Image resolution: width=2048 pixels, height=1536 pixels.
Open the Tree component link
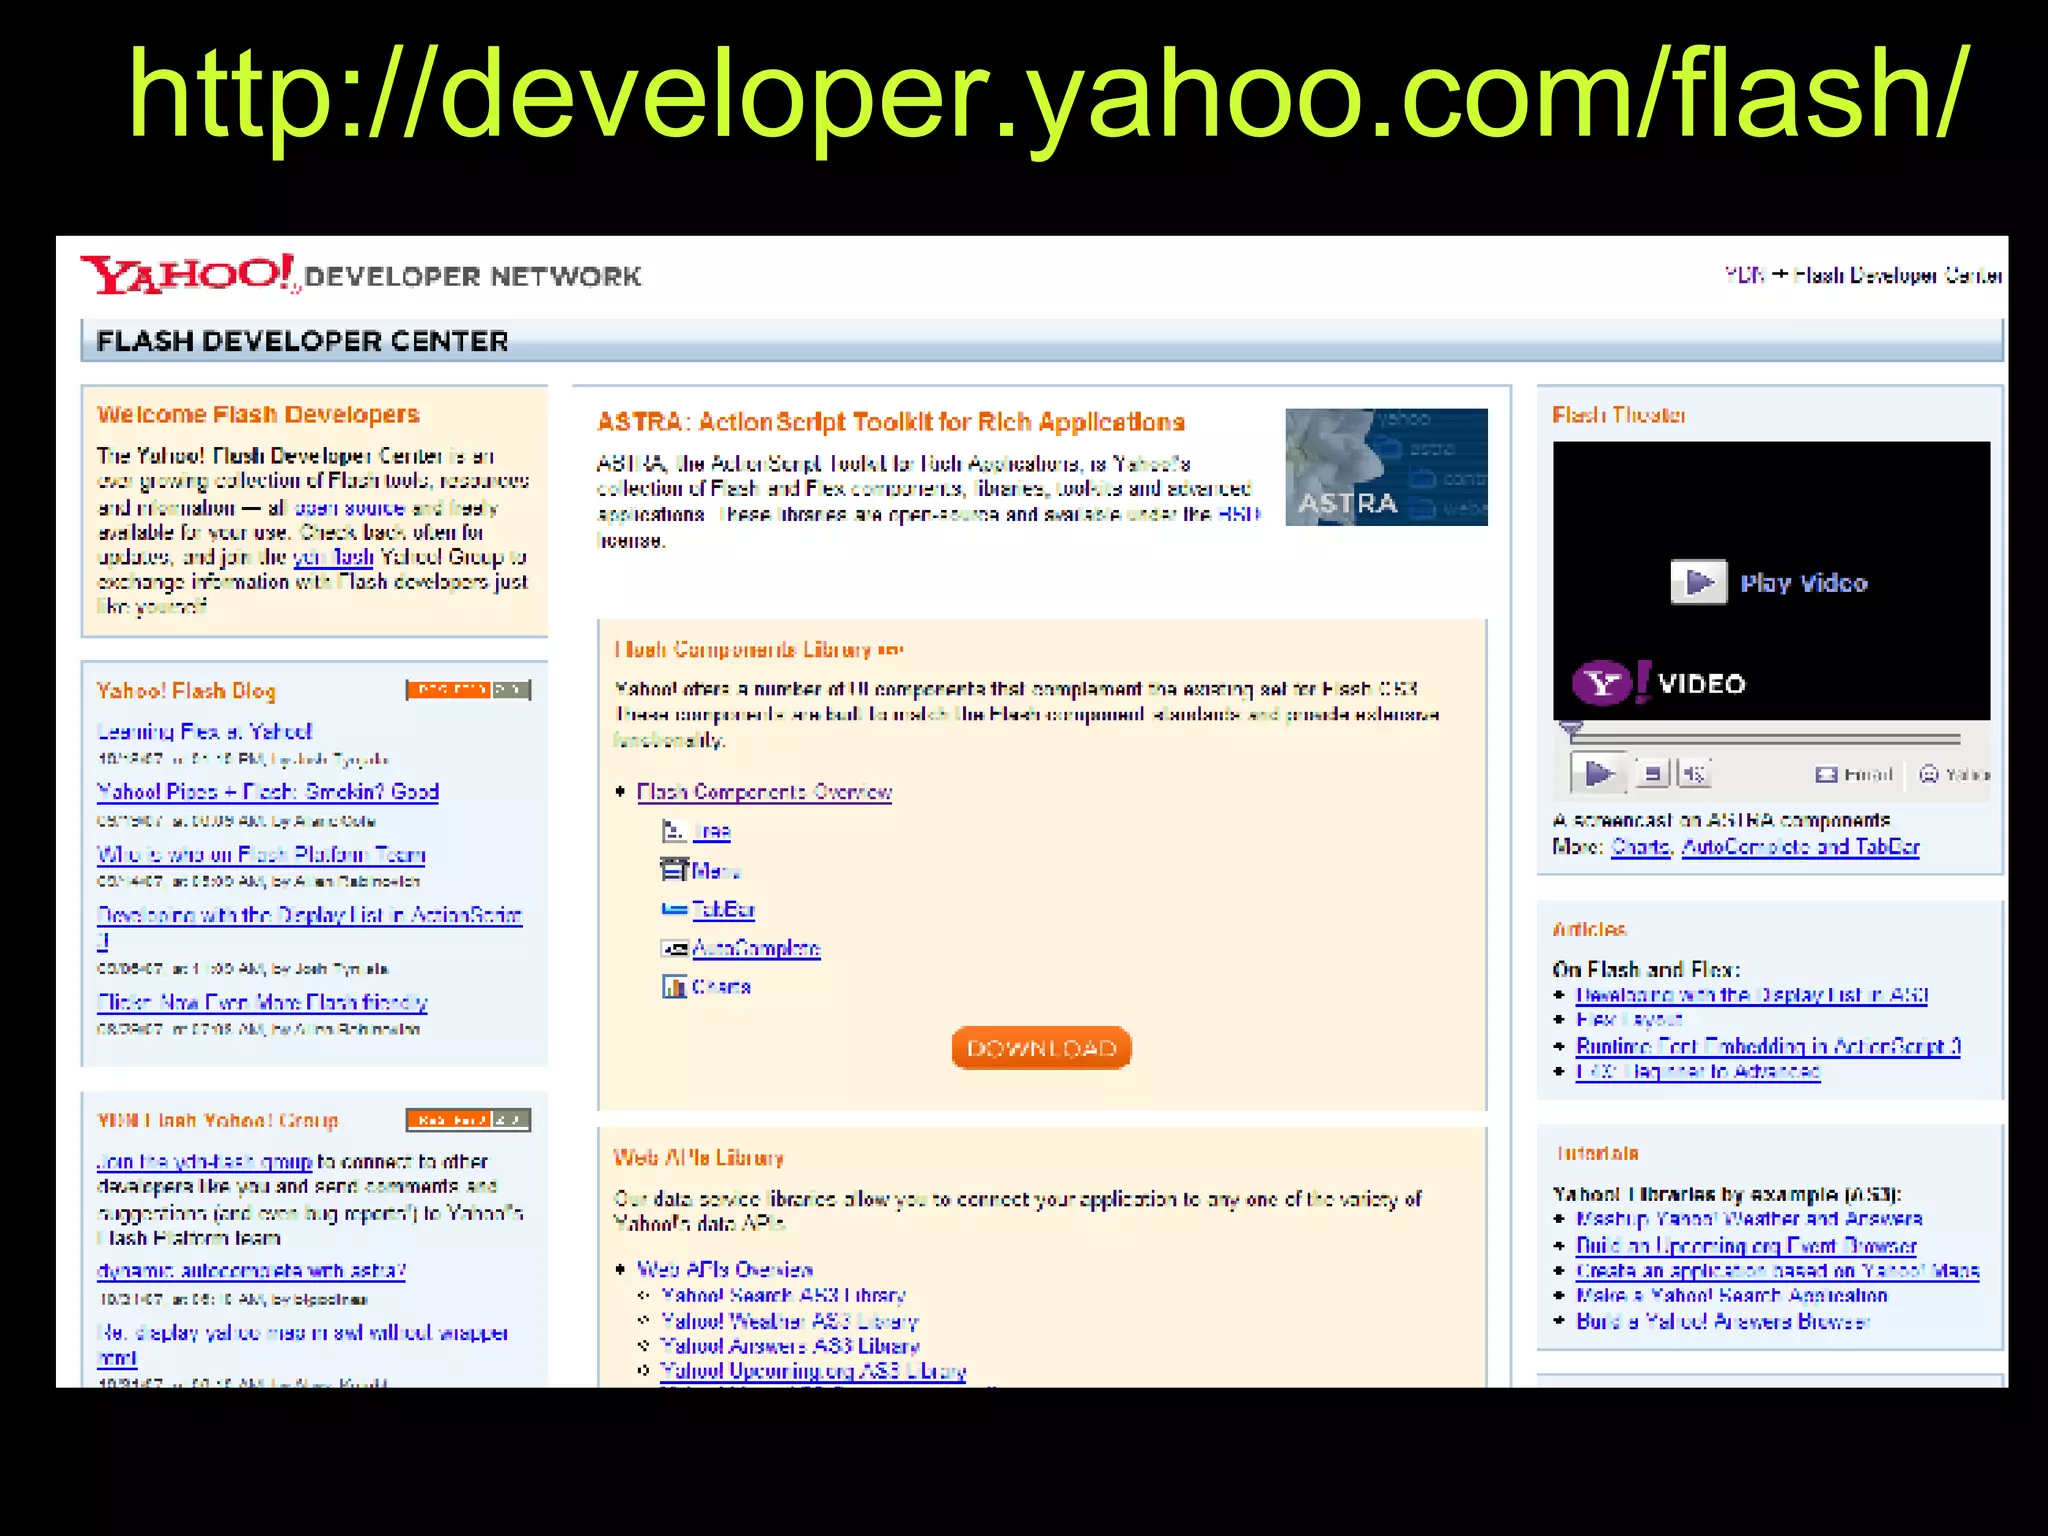[x=711, y=831]
